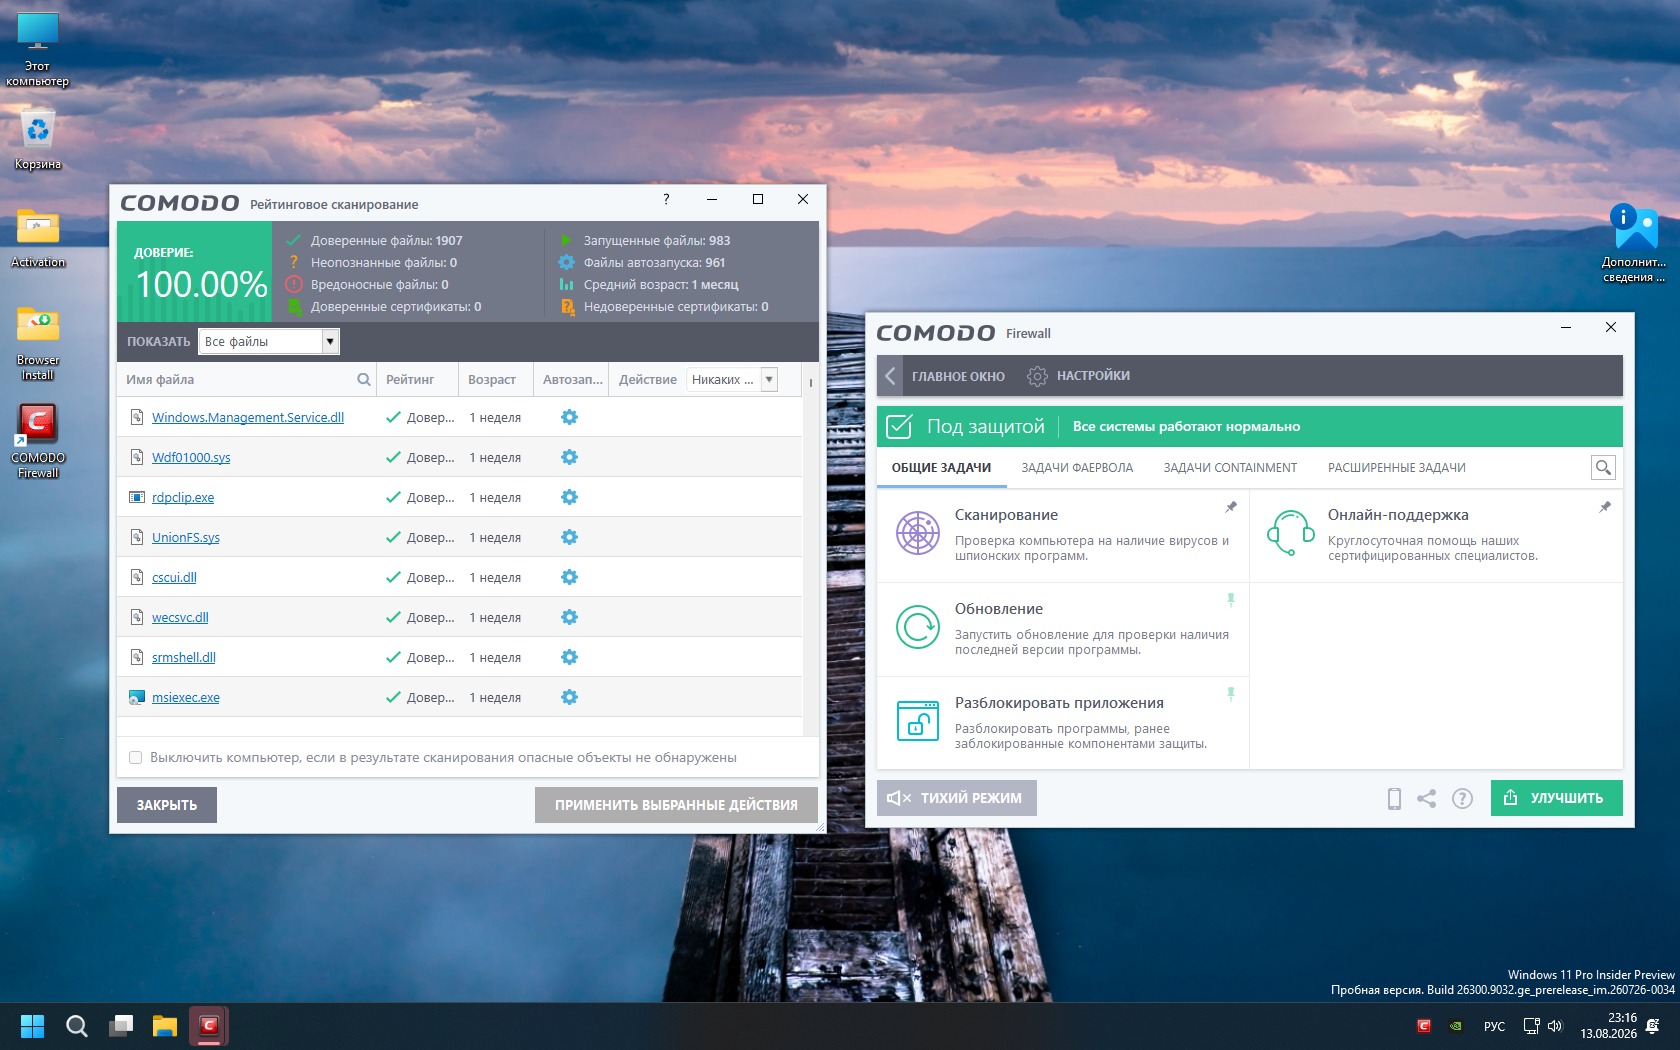Image resolution: width=1680 pixels, height=1050 pixels.
Task: Switch to ОБЩИЕ ЗАДАЧИ tab
Action: (x=941, y=467)
